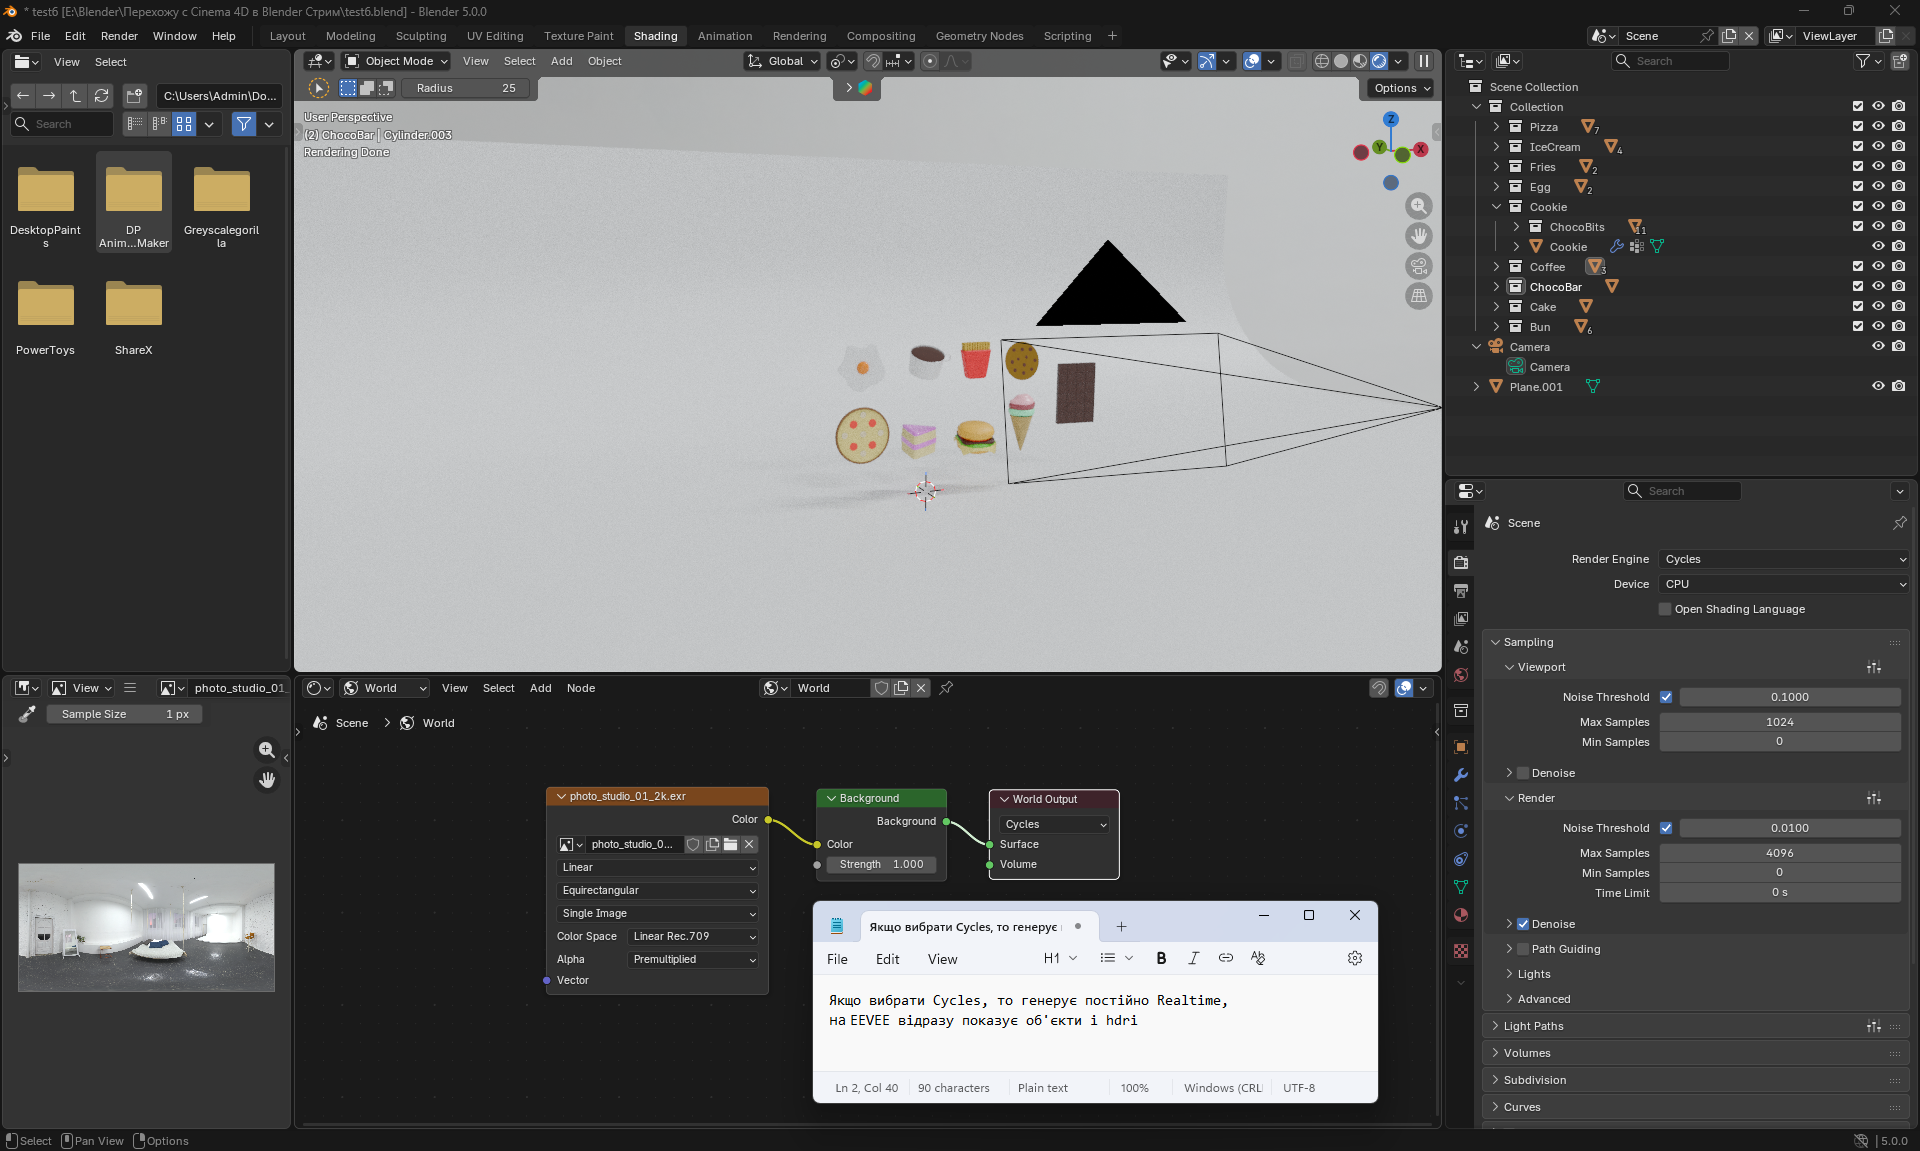Click the viewport zoom magnifier icon
This screenshot has width=1920, height=1151.
click(x=1418, y=206)
